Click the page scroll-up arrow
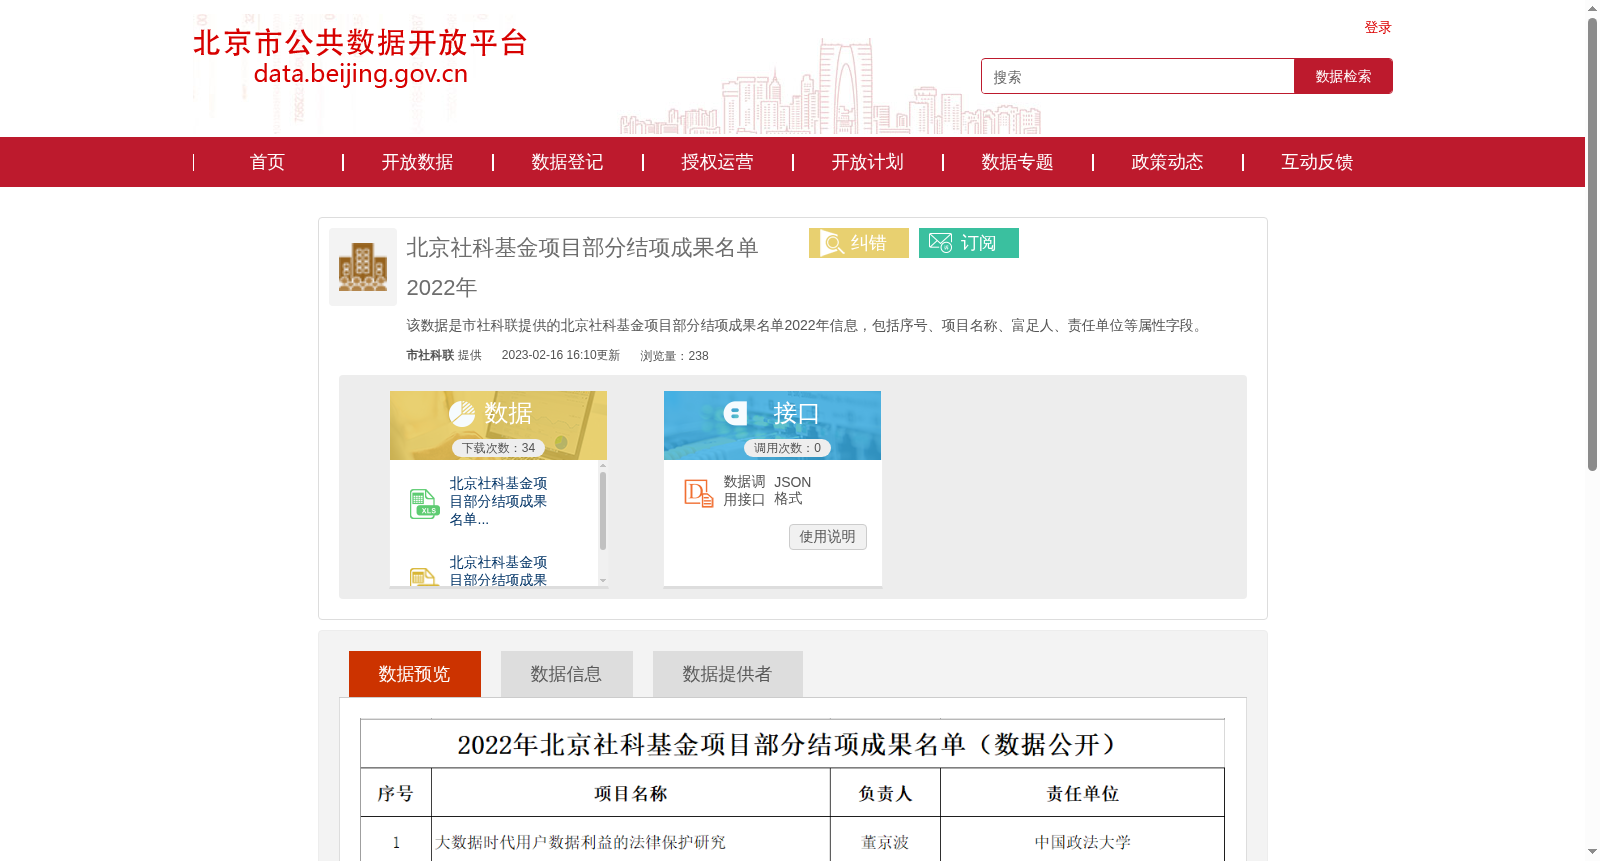This screenshot has height=861, width=1600. pyautogui.click(x=1592, y=8)
